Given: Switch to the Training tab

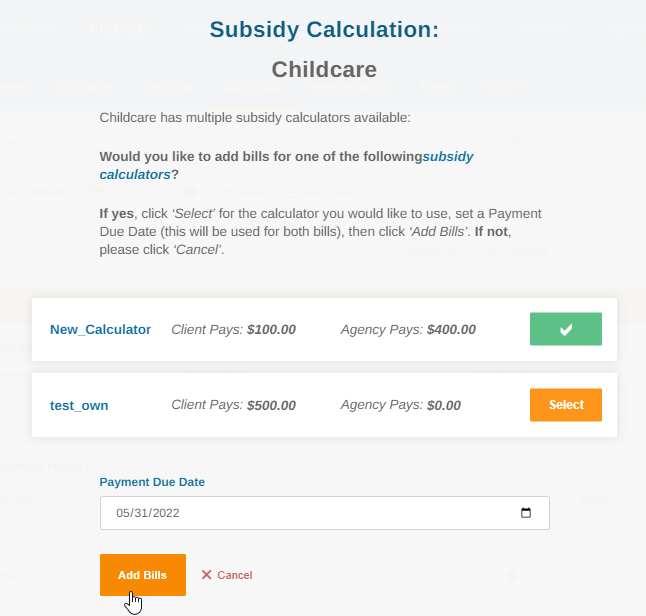Looking at the screenshot, I should 169,86.
